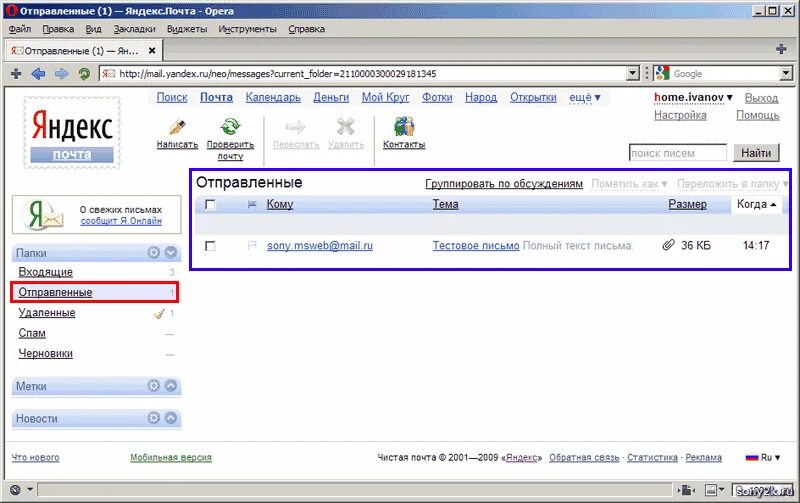Click Что нового footer link
Screen dimensions: 800x503
pyautogui.click(x=35, y=458)
